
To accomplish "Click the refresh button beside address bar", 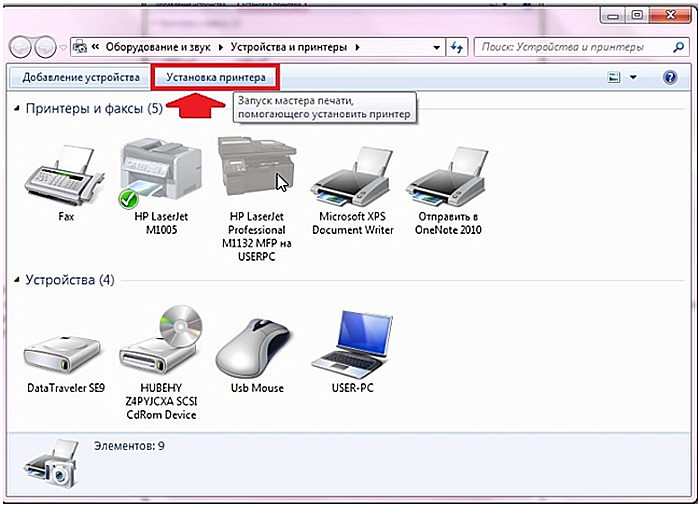I will point(458,46).
